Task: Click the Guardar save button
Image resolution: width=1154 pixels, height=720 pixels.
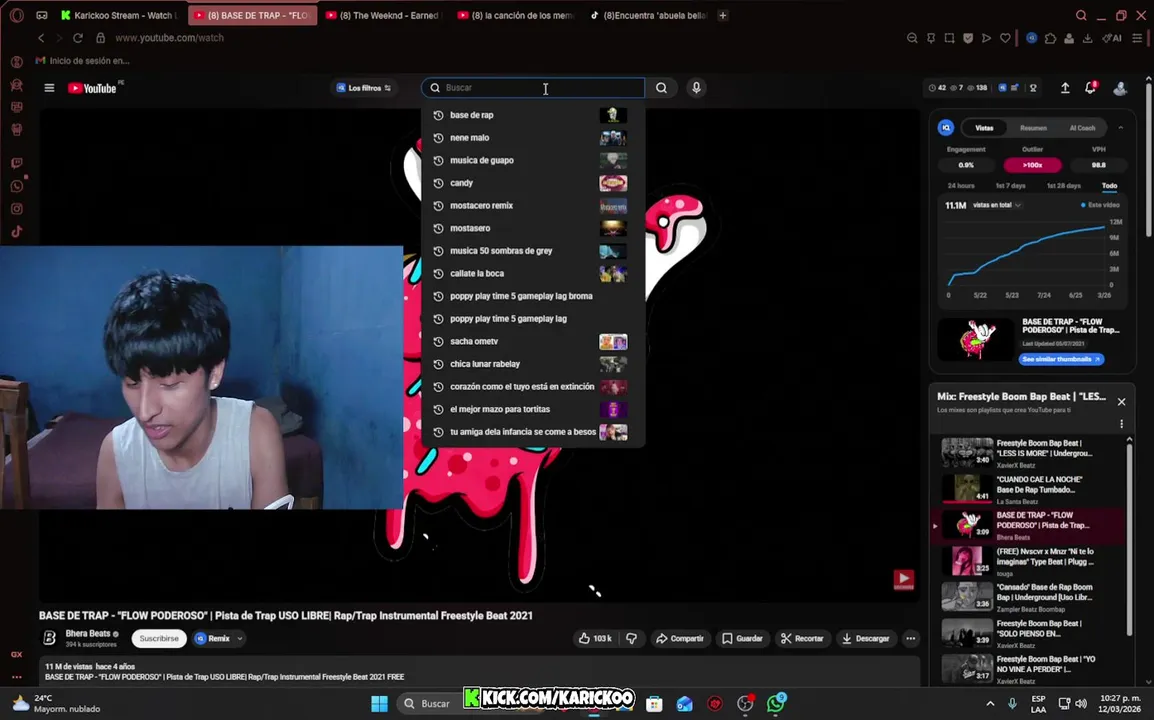Action: [742, 638]
